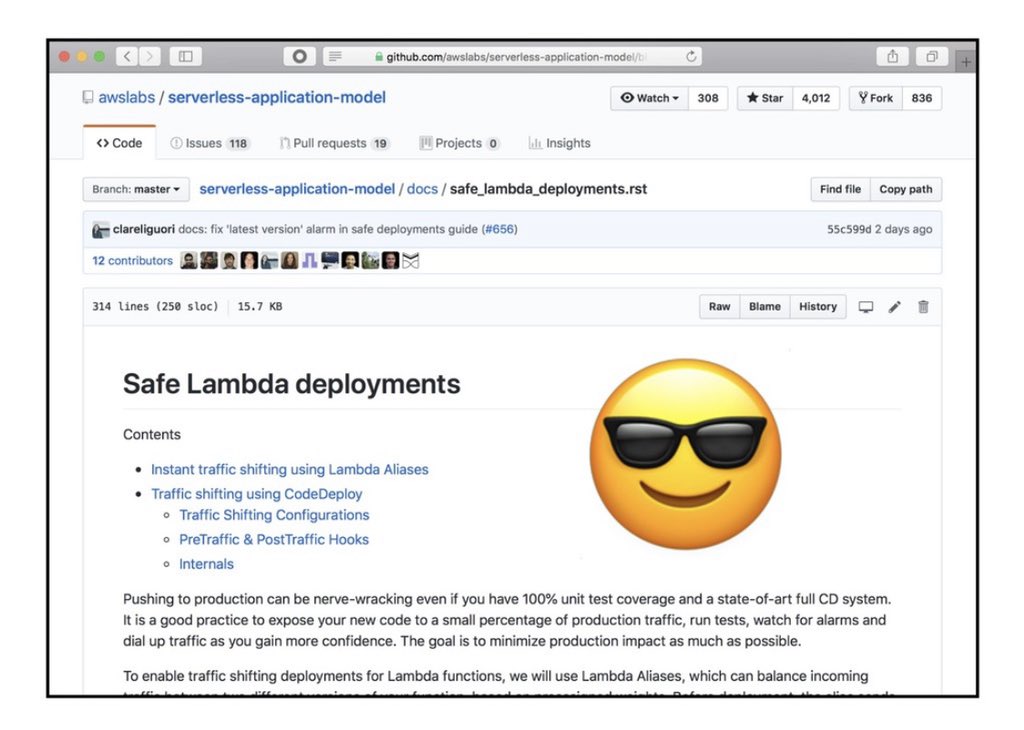Open serverless-application-model repo title link
The width and height of the screenshot is (1024, 730).
(277, 97)
